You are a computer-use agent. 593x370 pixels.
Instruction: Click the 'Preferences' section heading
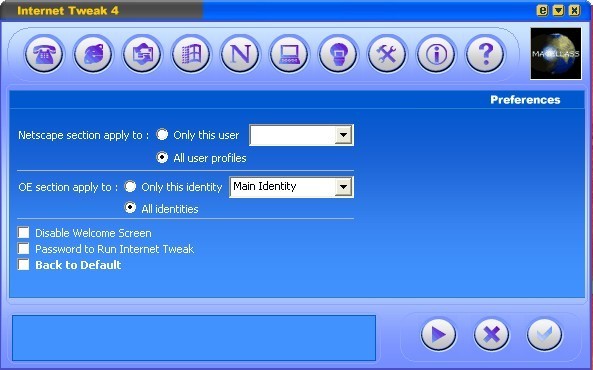[x=525, y=100]
